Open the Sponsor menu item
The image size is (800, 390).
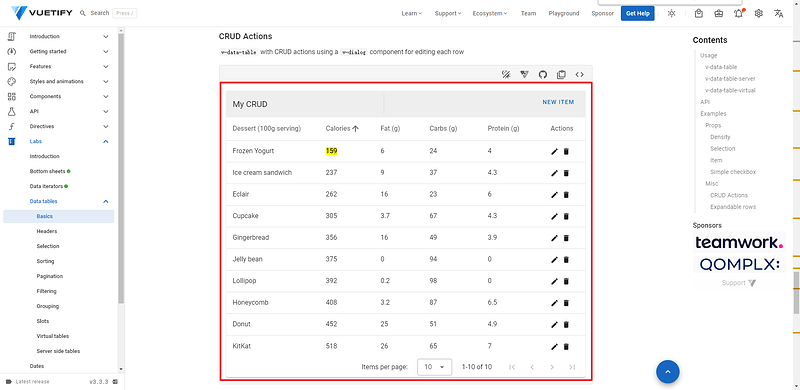(x=603, y=13)
